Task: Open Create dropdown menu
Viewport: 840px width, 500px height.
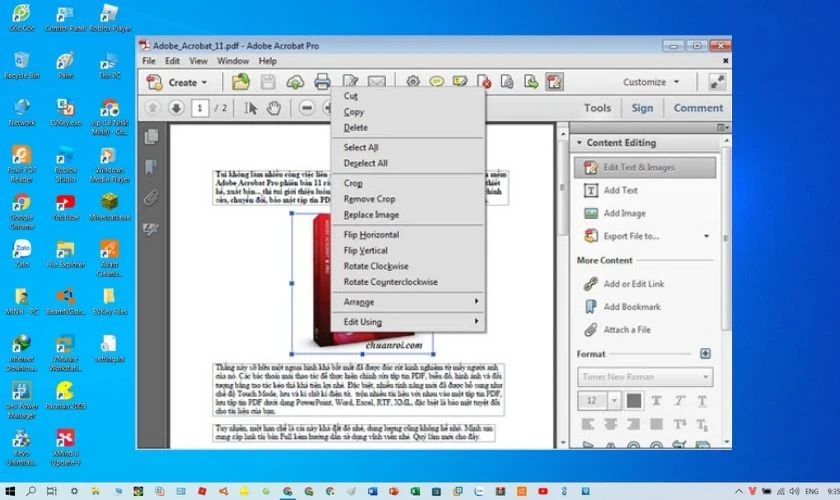Action: coord(177,82)
